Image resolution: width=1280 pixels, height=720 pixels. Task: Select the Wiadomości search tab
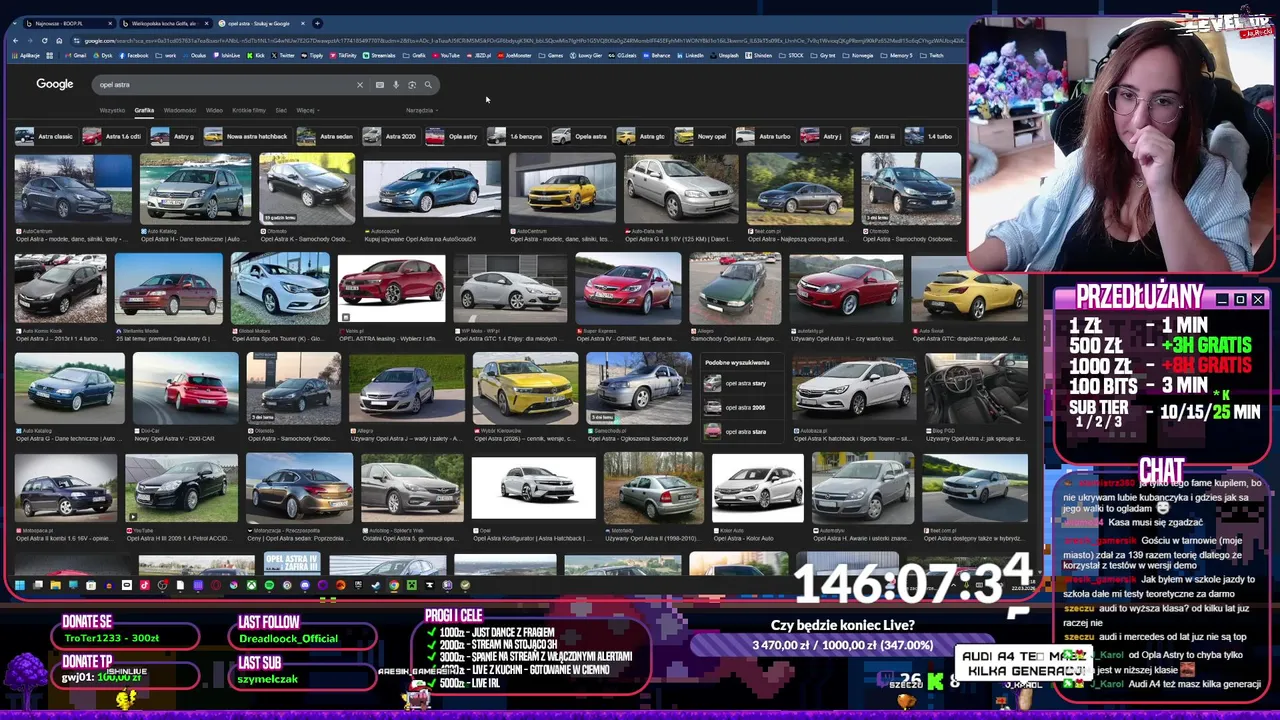click(180, 110)
